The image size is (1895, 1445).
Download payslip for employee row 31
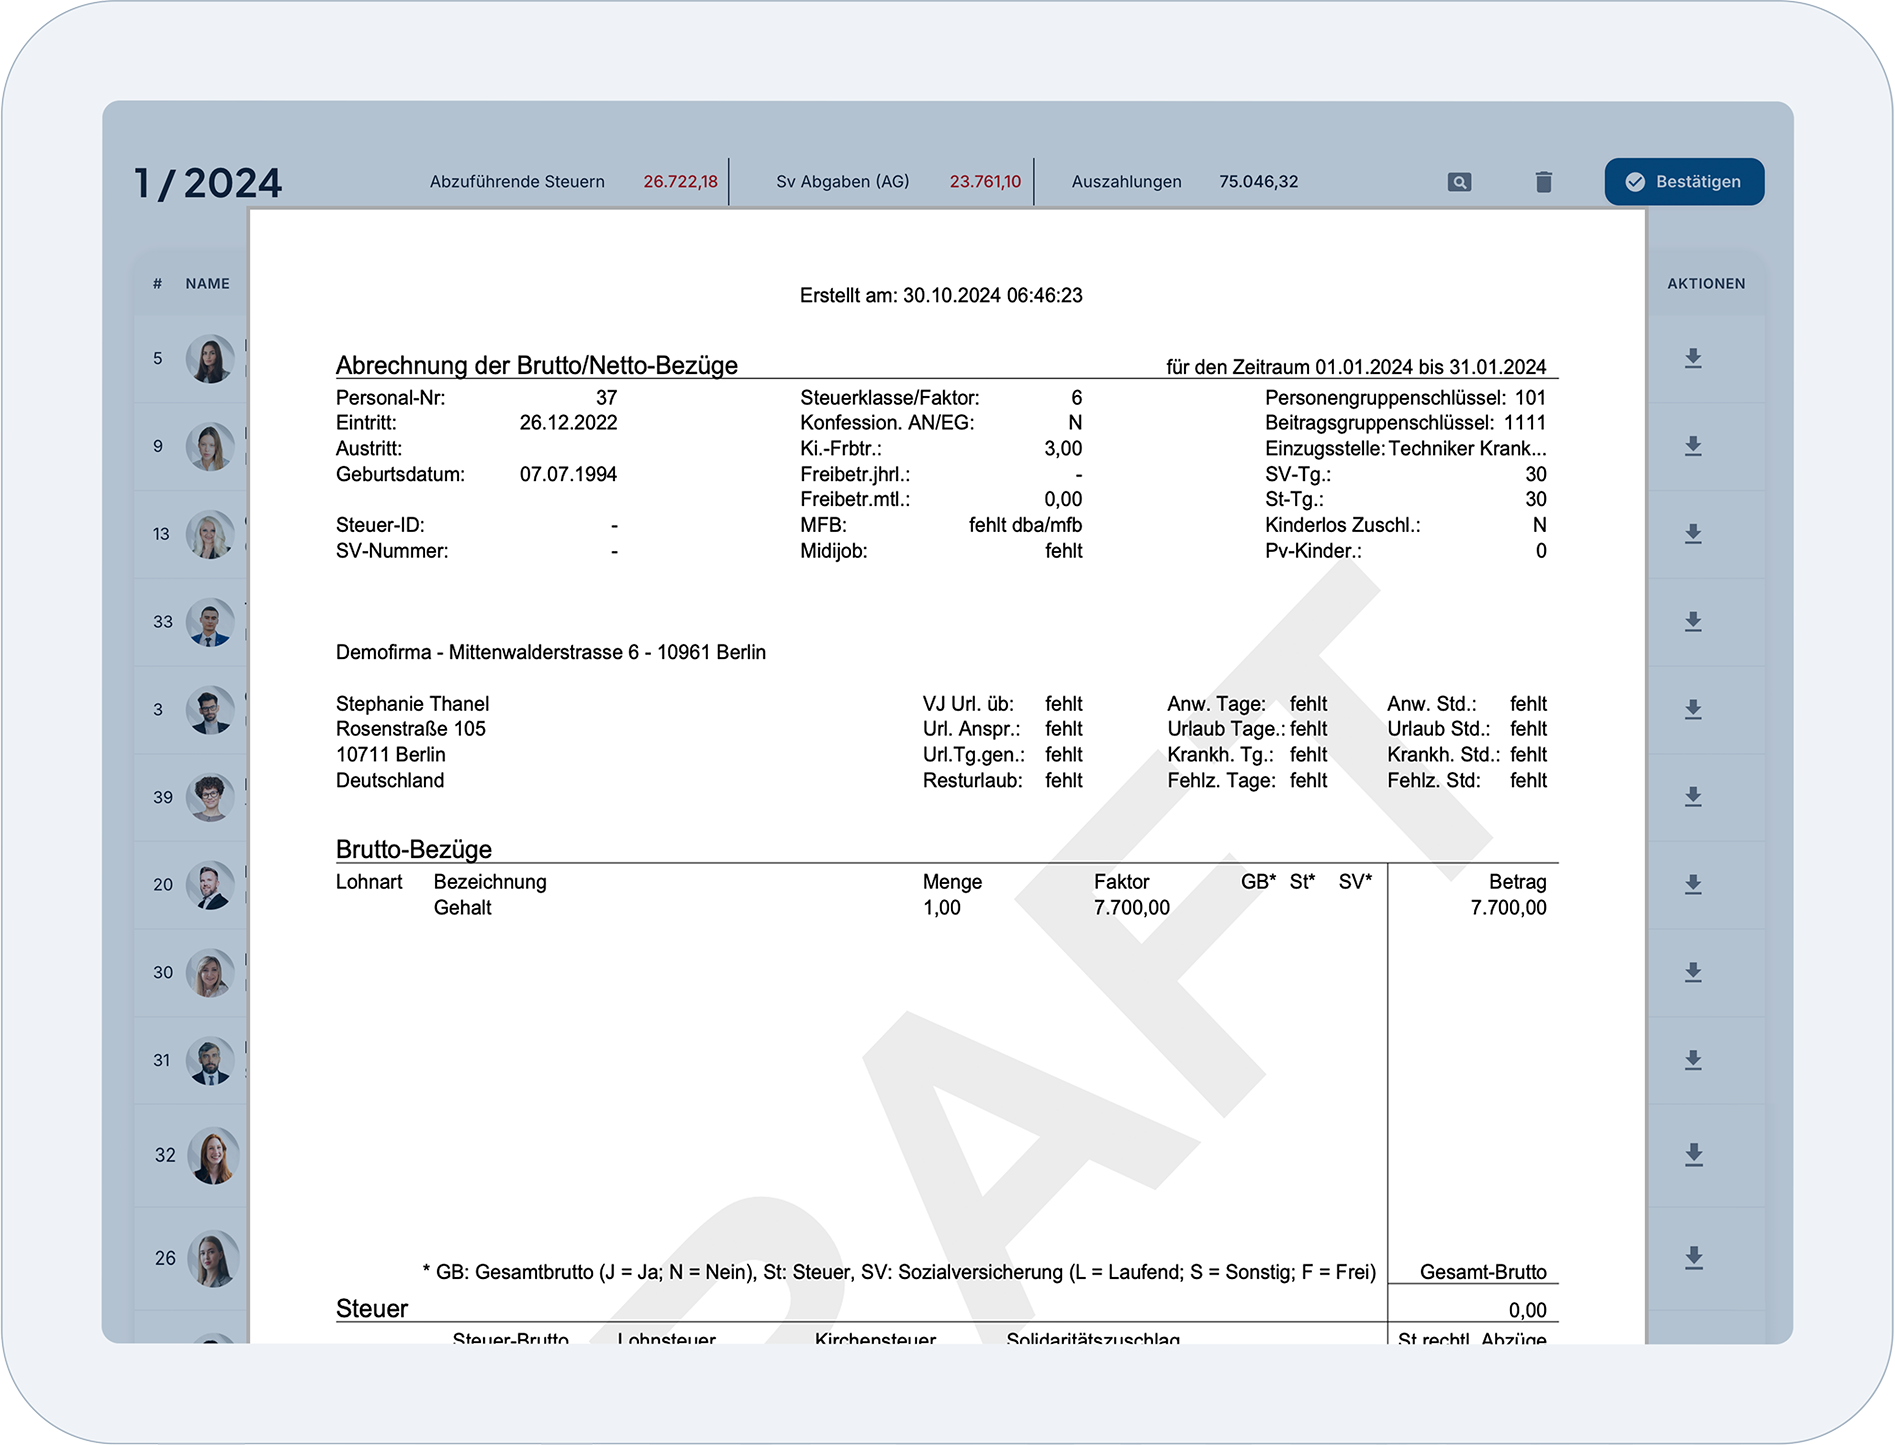pos(1693,1060)
